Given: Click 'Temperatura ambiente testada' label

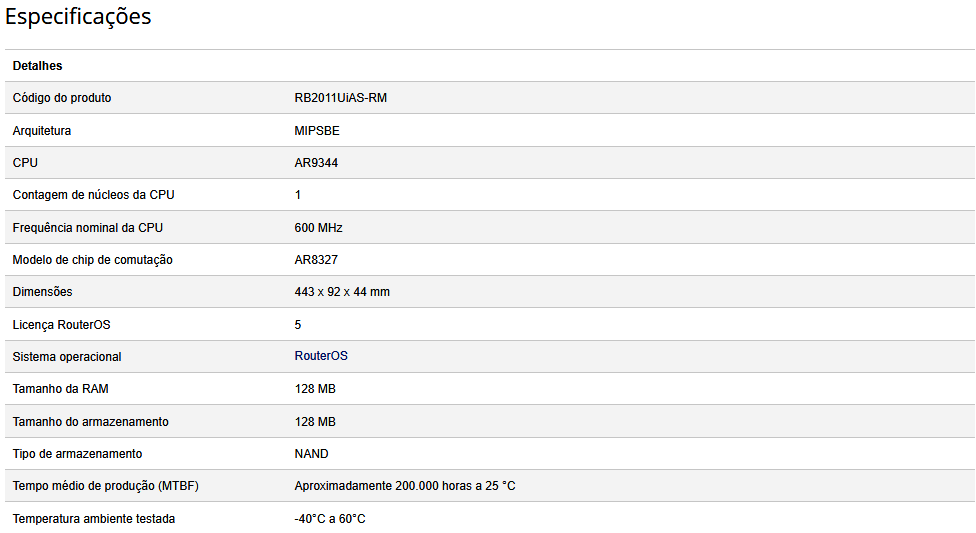Looking at the screenshot, I should tap(93, 519).
